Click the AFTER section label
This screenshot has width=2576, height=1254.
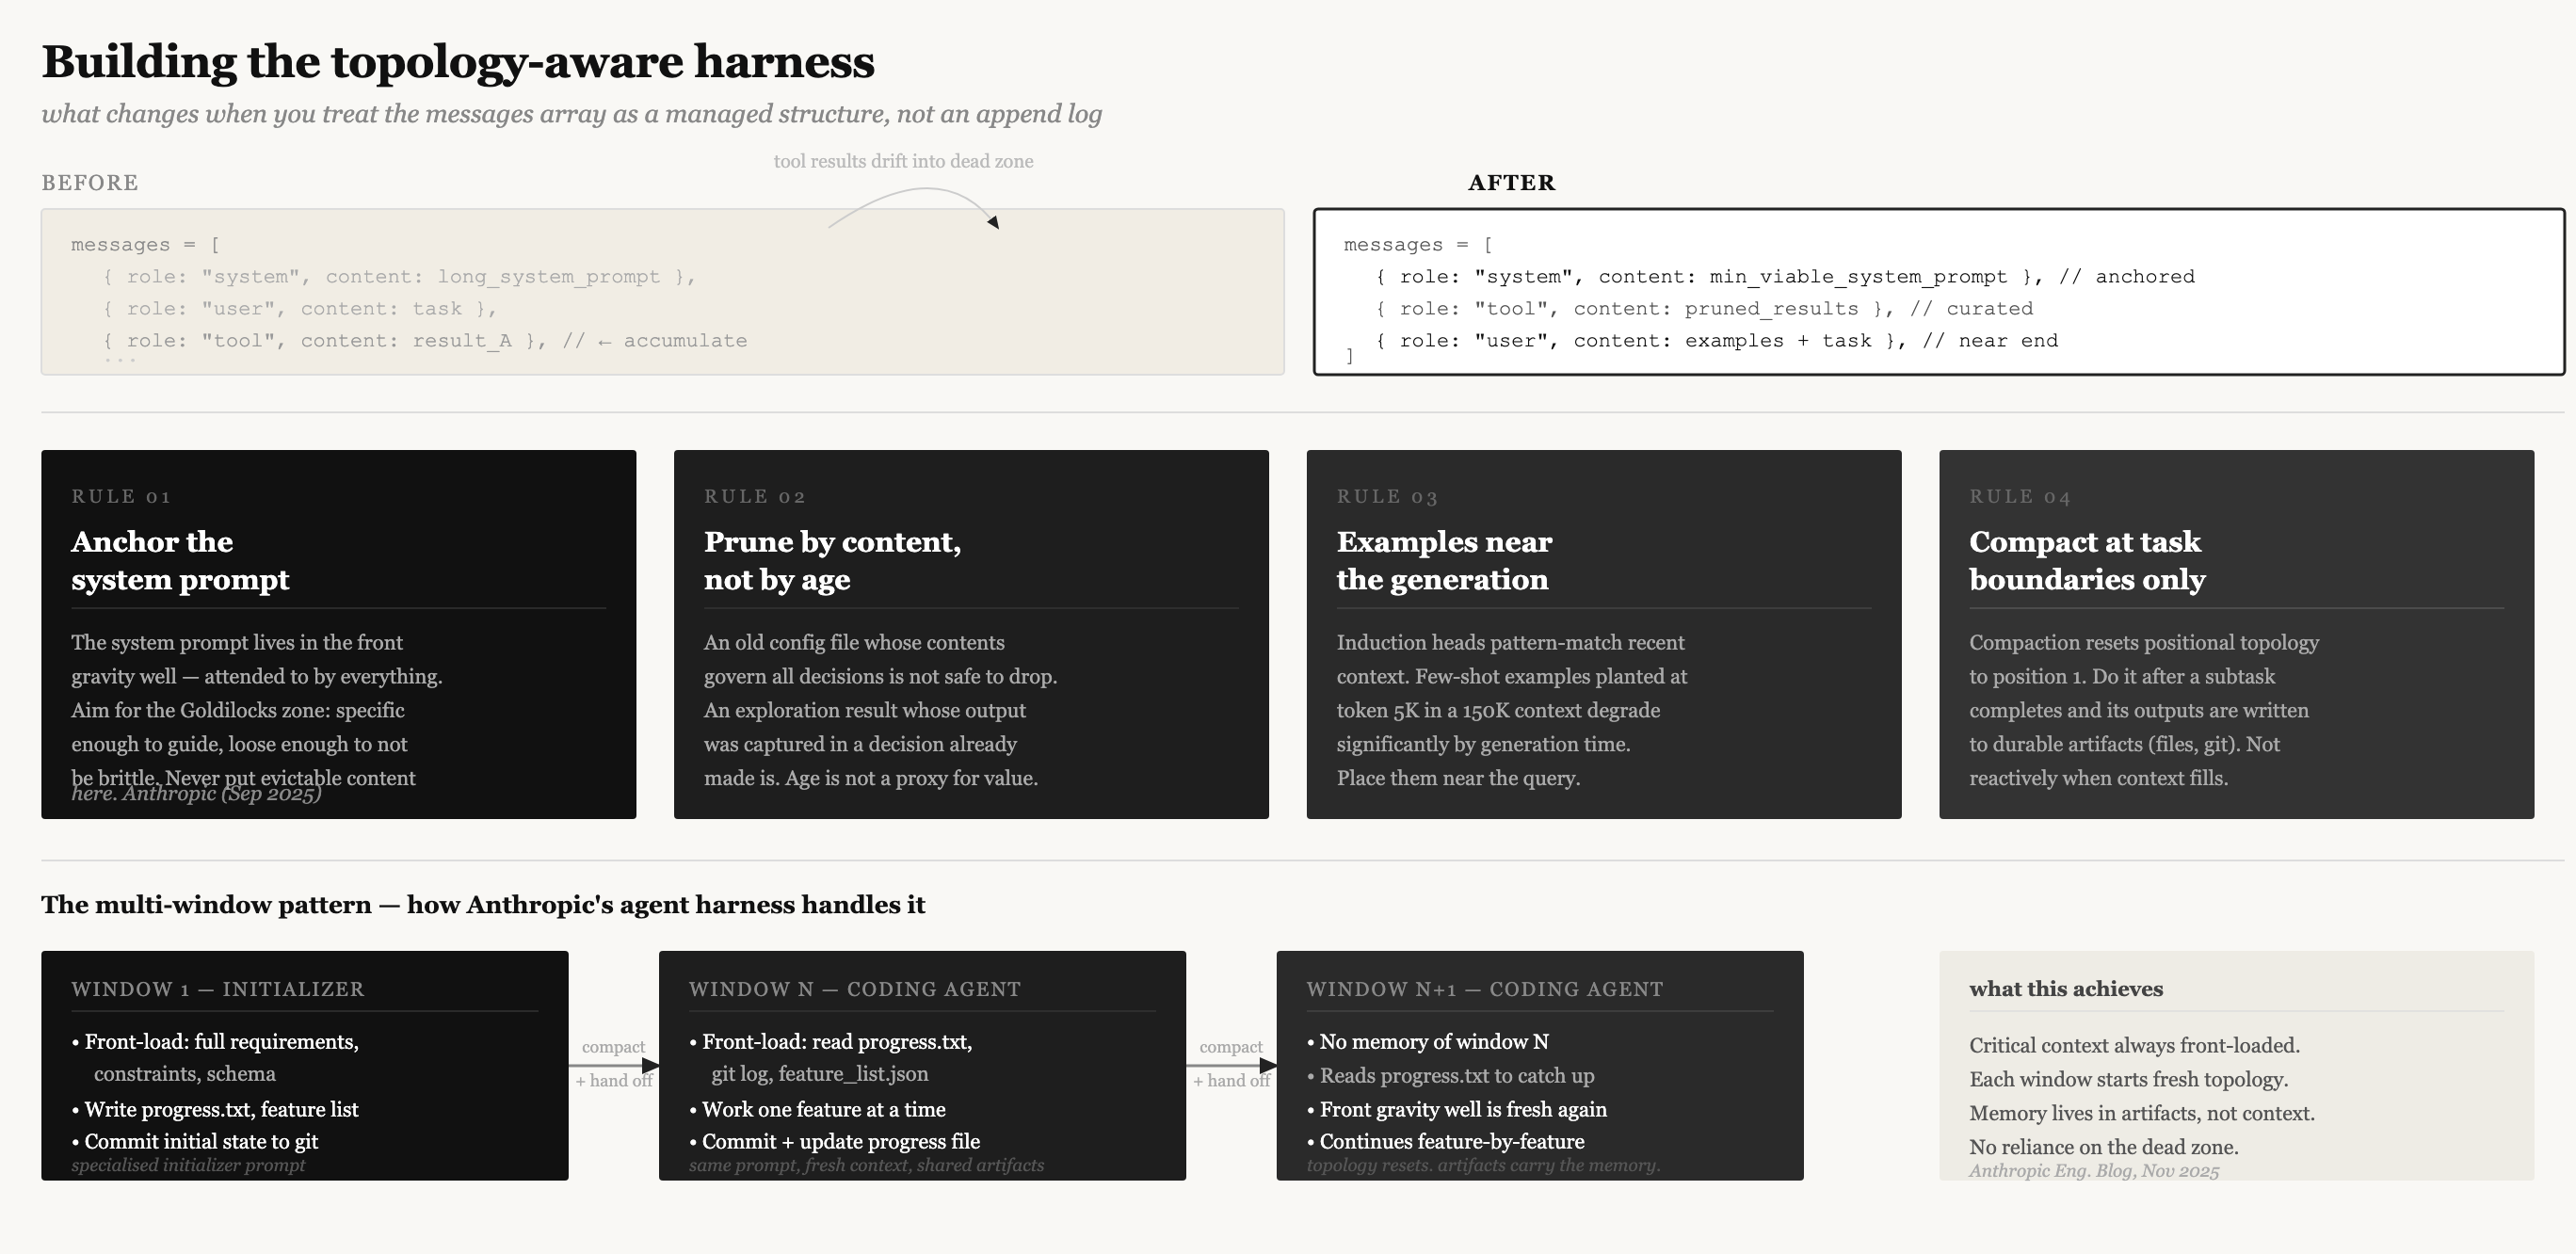pyautogui.click(x=1511, y=183)
